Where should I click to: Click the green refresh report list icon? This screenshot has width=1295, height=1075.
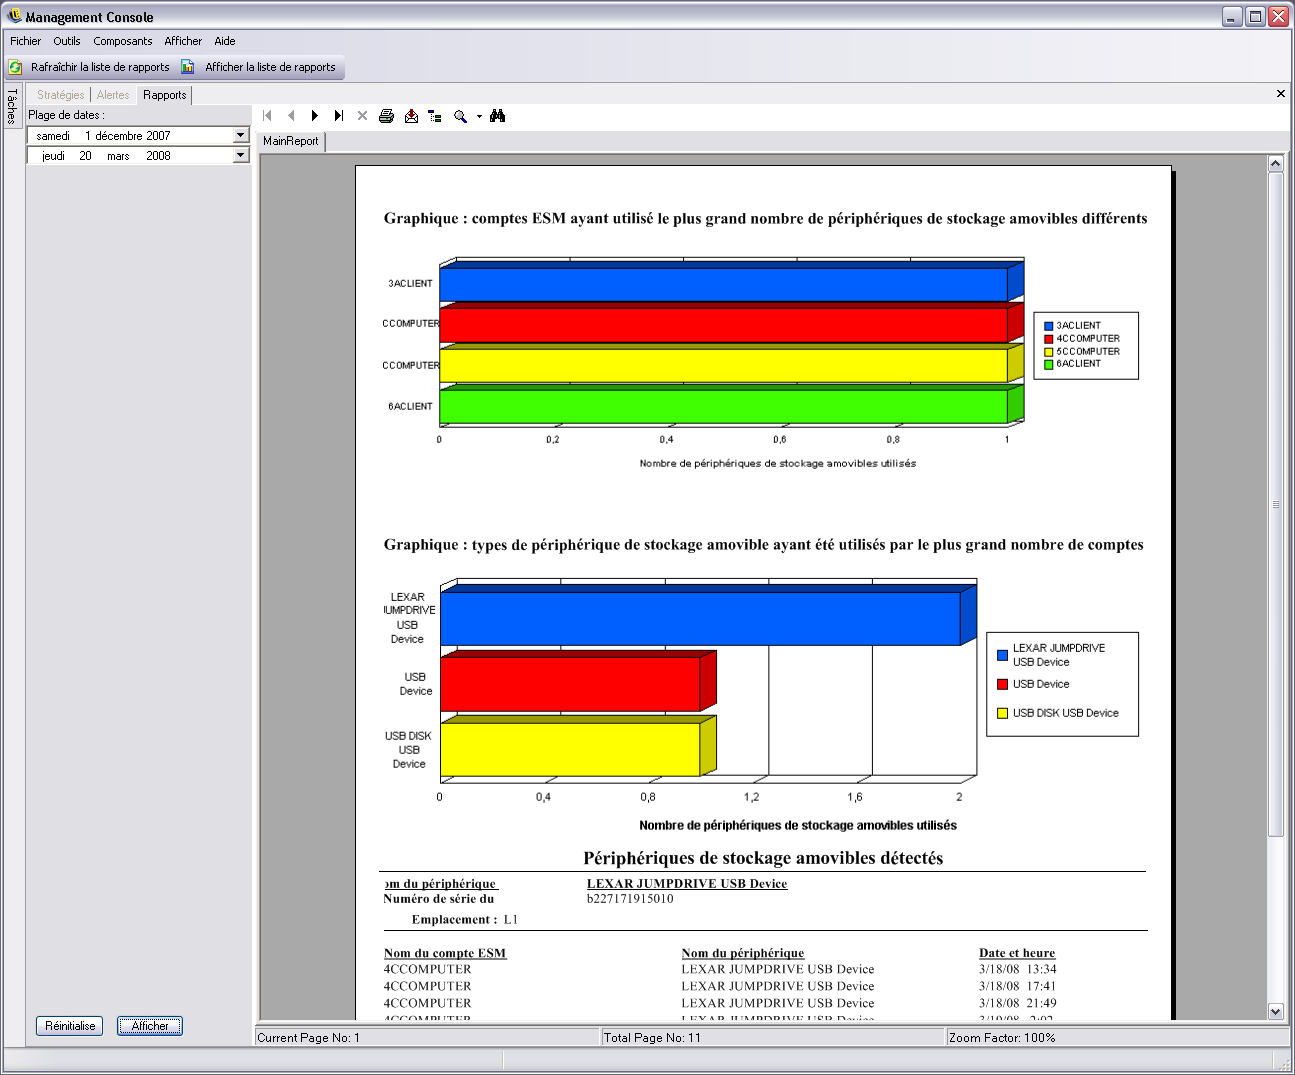[15, 67]
